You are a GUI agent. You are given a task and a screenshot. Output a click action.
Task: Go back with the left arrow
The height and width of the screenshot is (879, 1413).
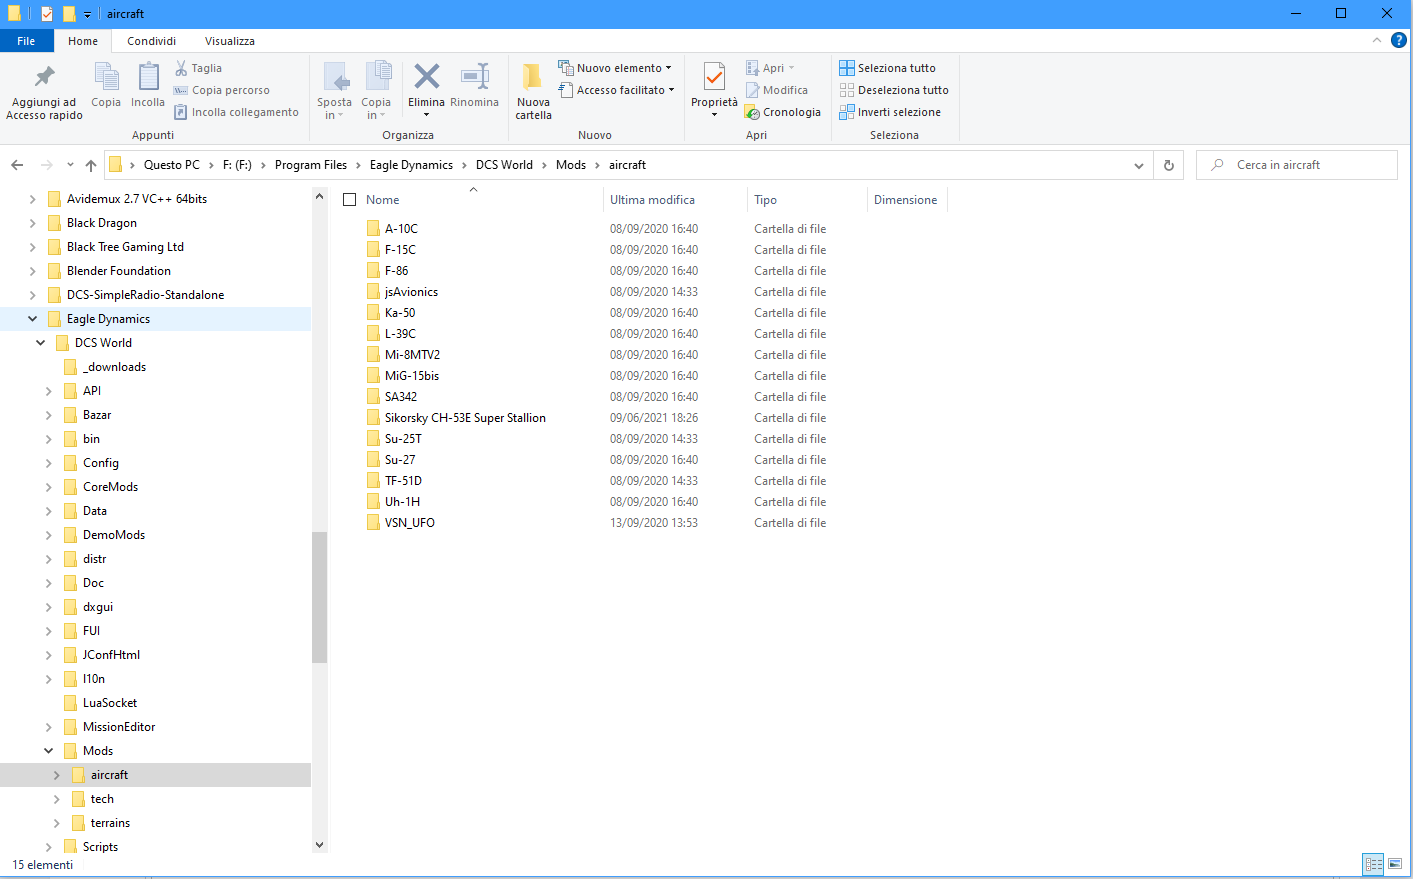tap(17, 165)
